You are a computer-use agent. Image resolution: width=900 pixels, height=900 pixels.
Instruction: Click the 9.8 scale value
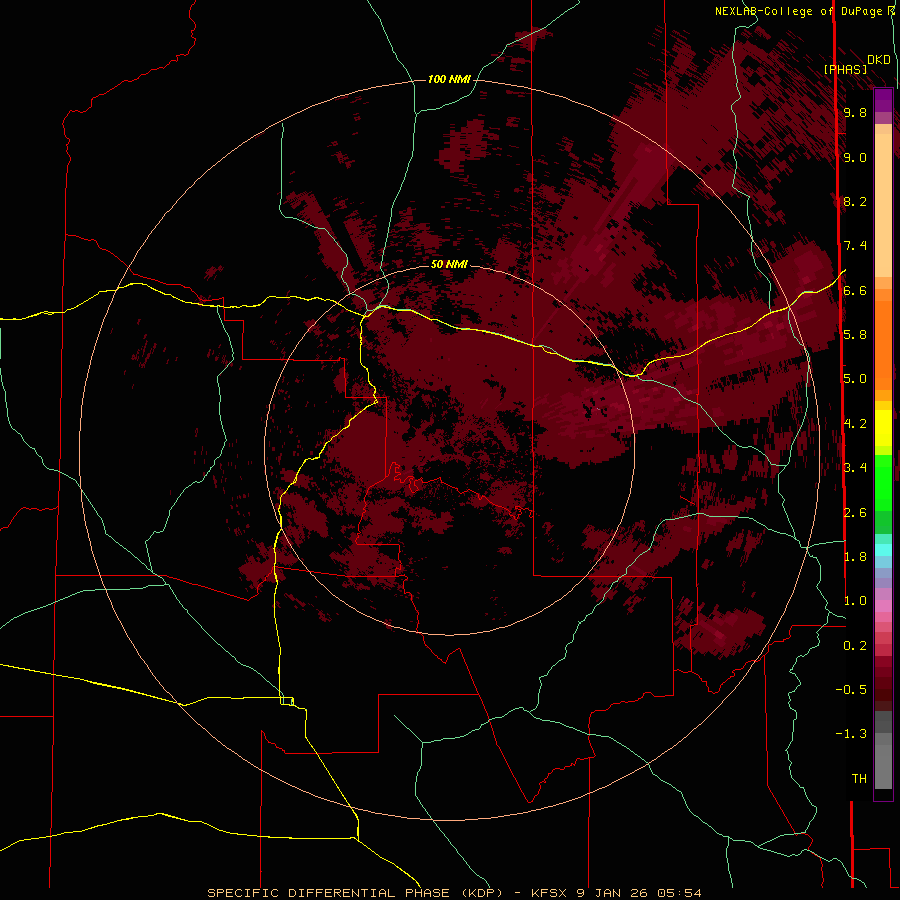[855, 112]
